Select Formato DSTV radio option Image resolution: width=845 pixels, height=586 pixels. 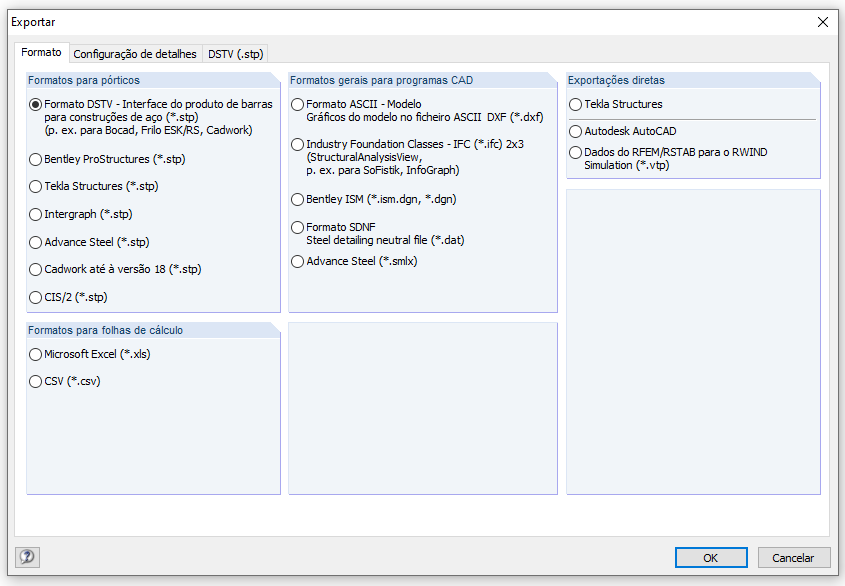(36, 104)
